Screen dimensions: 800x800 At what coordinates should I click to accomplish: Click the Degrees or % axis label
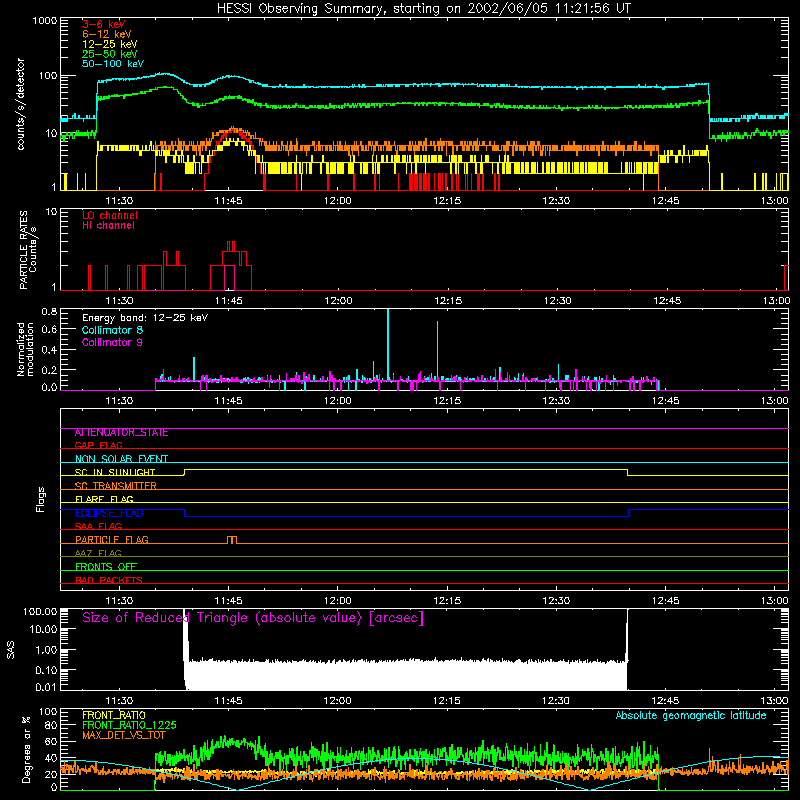pos(26,749)
